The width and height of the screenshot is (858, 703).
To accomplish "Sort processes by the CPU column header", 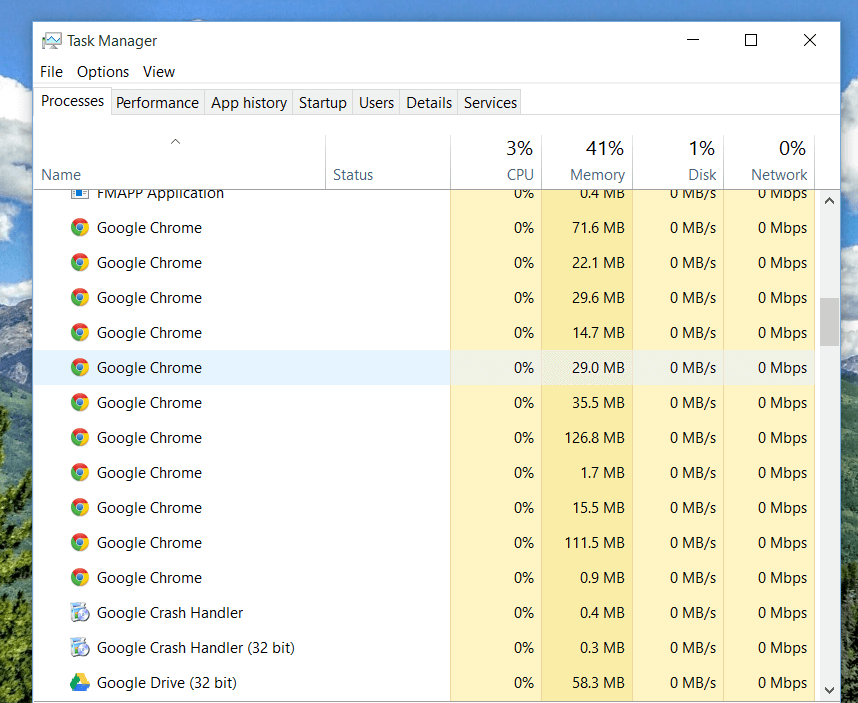I will [x=496, y=162].
